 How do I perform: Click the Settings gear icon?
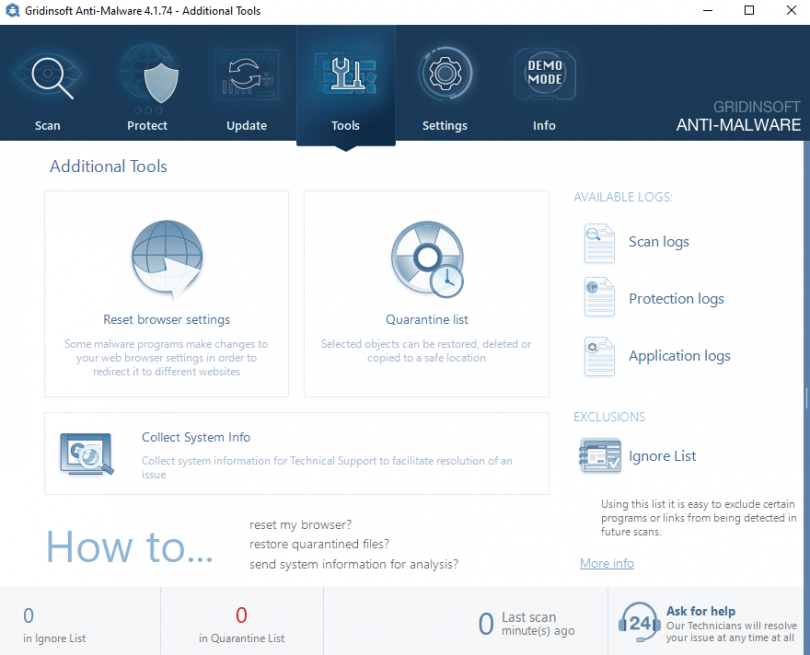(445, 73)
